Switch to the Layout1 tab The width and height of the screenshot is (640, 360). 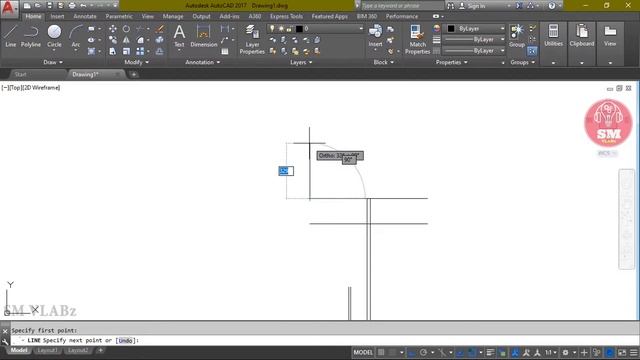[x=47, y=351]
